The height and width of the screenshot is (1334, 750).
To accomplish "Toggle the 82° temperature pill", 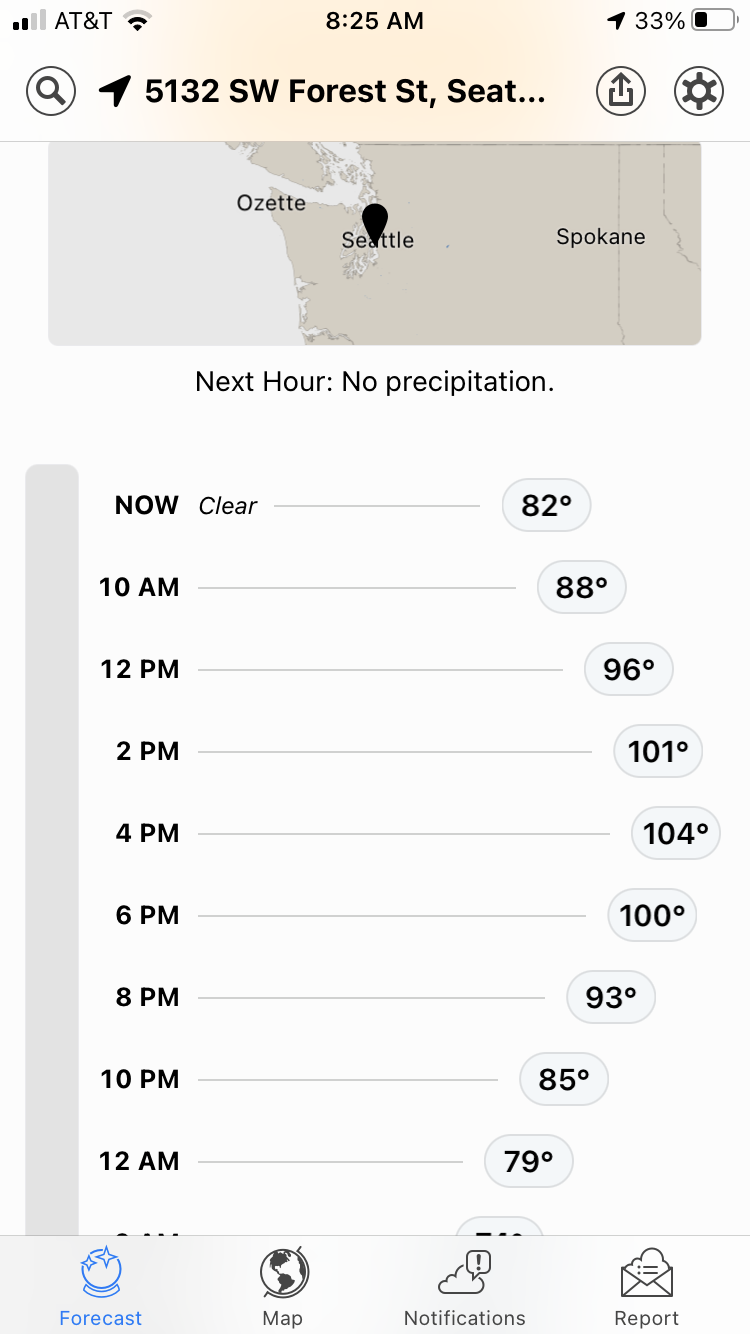I will coord(546,506).
